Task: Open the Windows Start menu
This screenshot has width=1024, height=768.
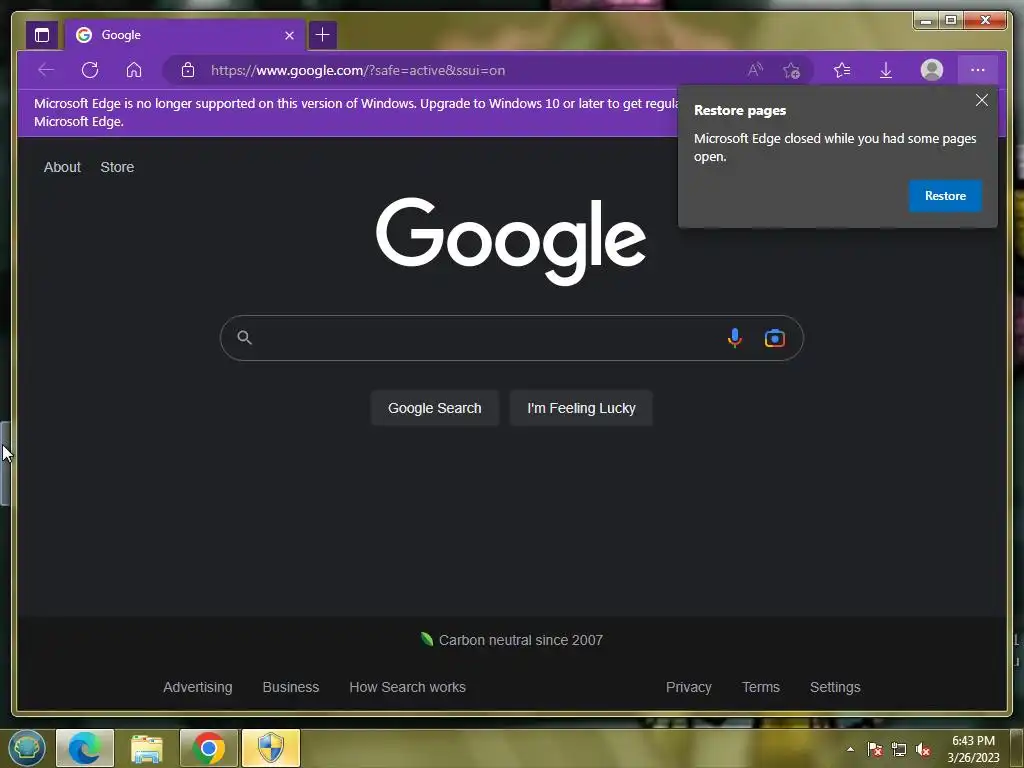Action: tap(27, 748)
